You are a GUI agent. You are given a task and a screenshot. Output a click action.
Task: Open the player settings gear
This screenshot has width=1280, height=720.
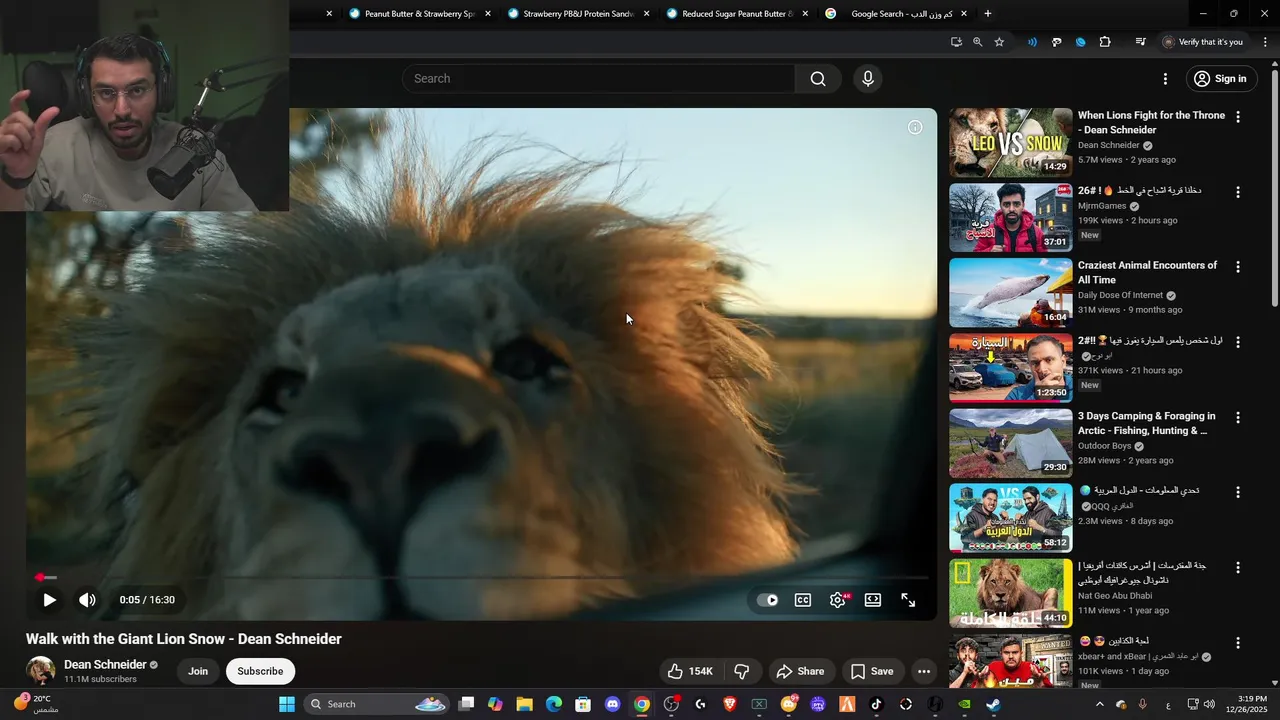pyautogui.click(x=838, y=600)
